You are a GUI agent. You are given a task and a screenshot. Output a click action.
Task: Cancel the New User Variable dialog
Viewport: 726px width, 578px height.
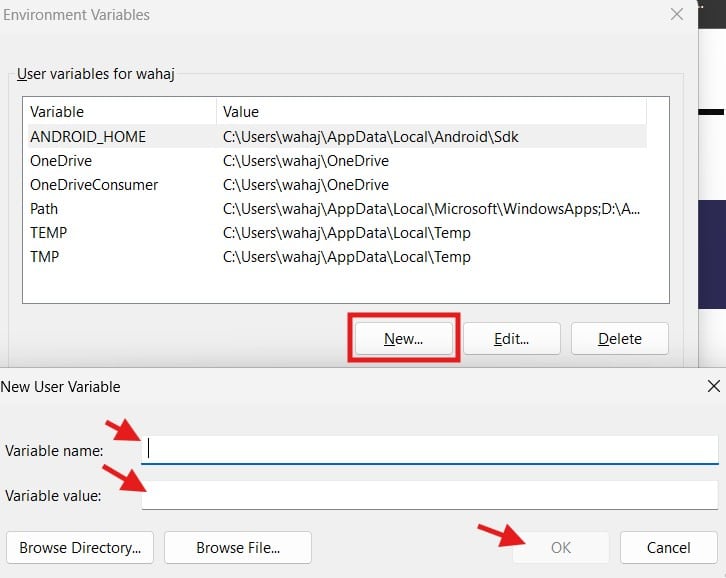(x=668, y=547)
